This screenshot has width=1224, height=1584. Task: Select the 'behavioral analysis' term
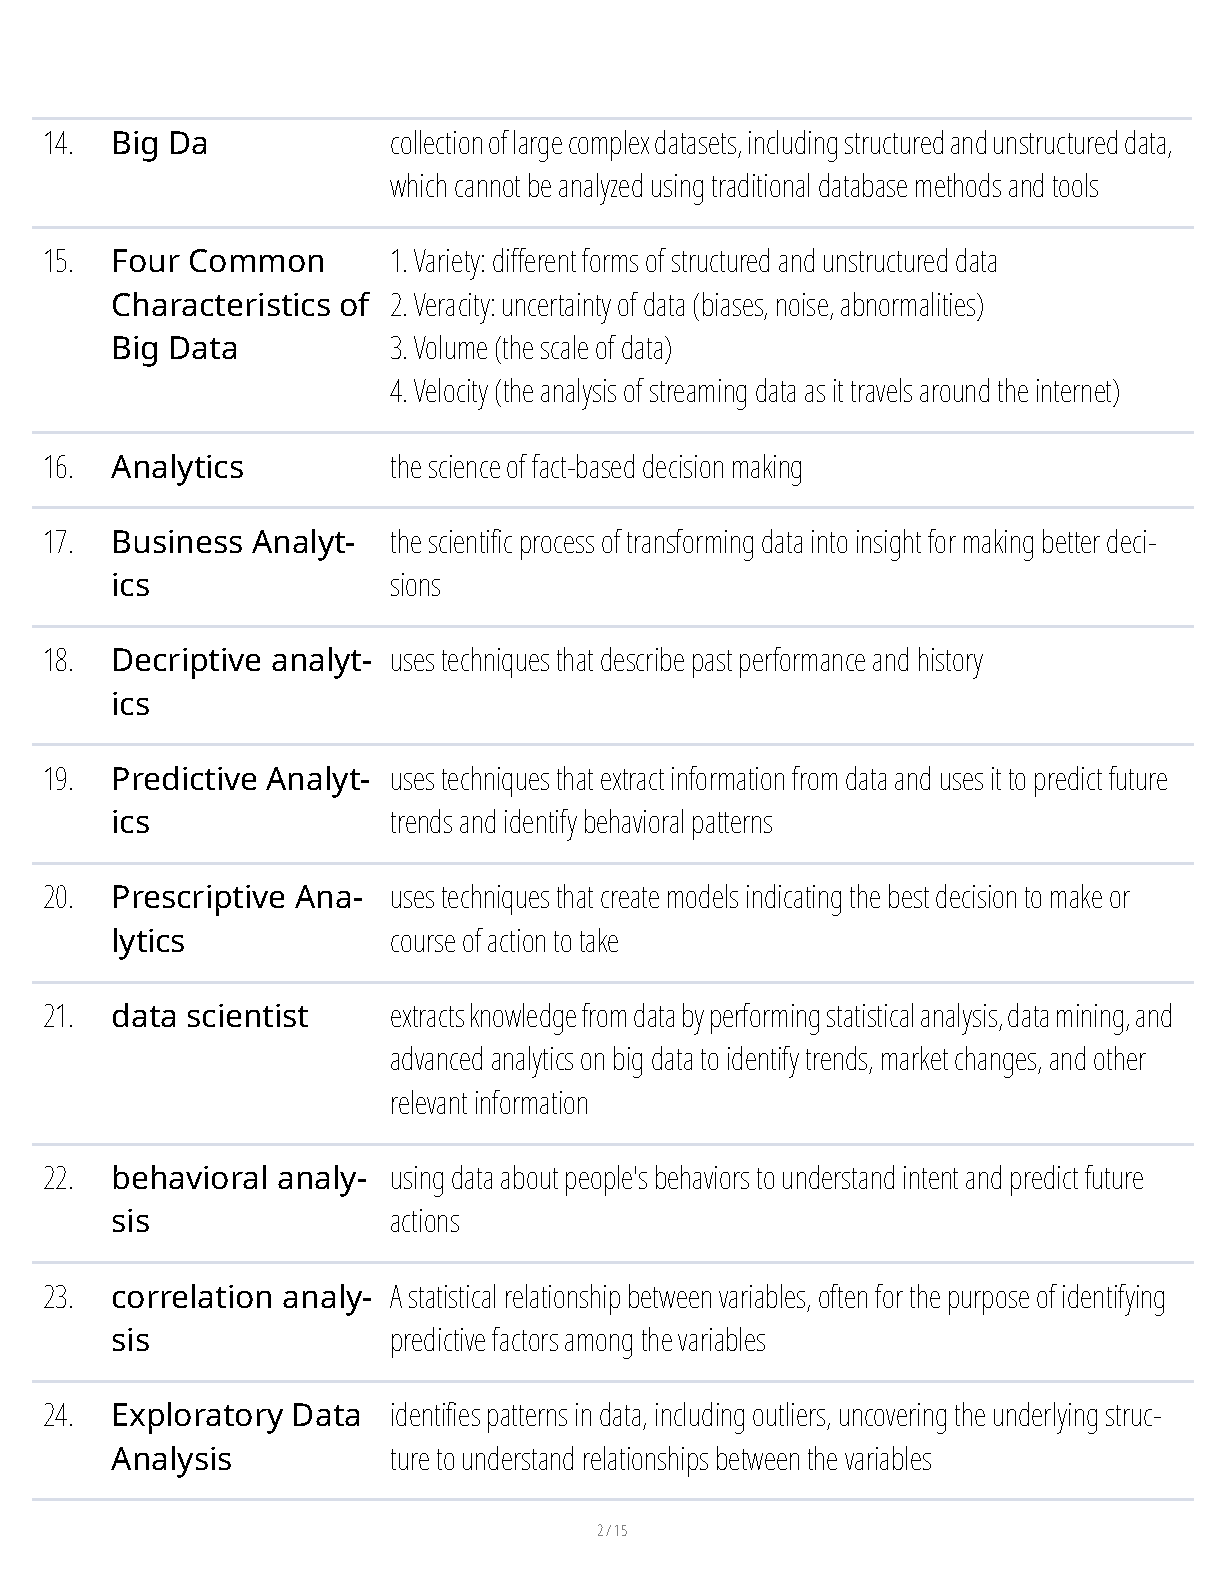click(x=238, y=1198)
